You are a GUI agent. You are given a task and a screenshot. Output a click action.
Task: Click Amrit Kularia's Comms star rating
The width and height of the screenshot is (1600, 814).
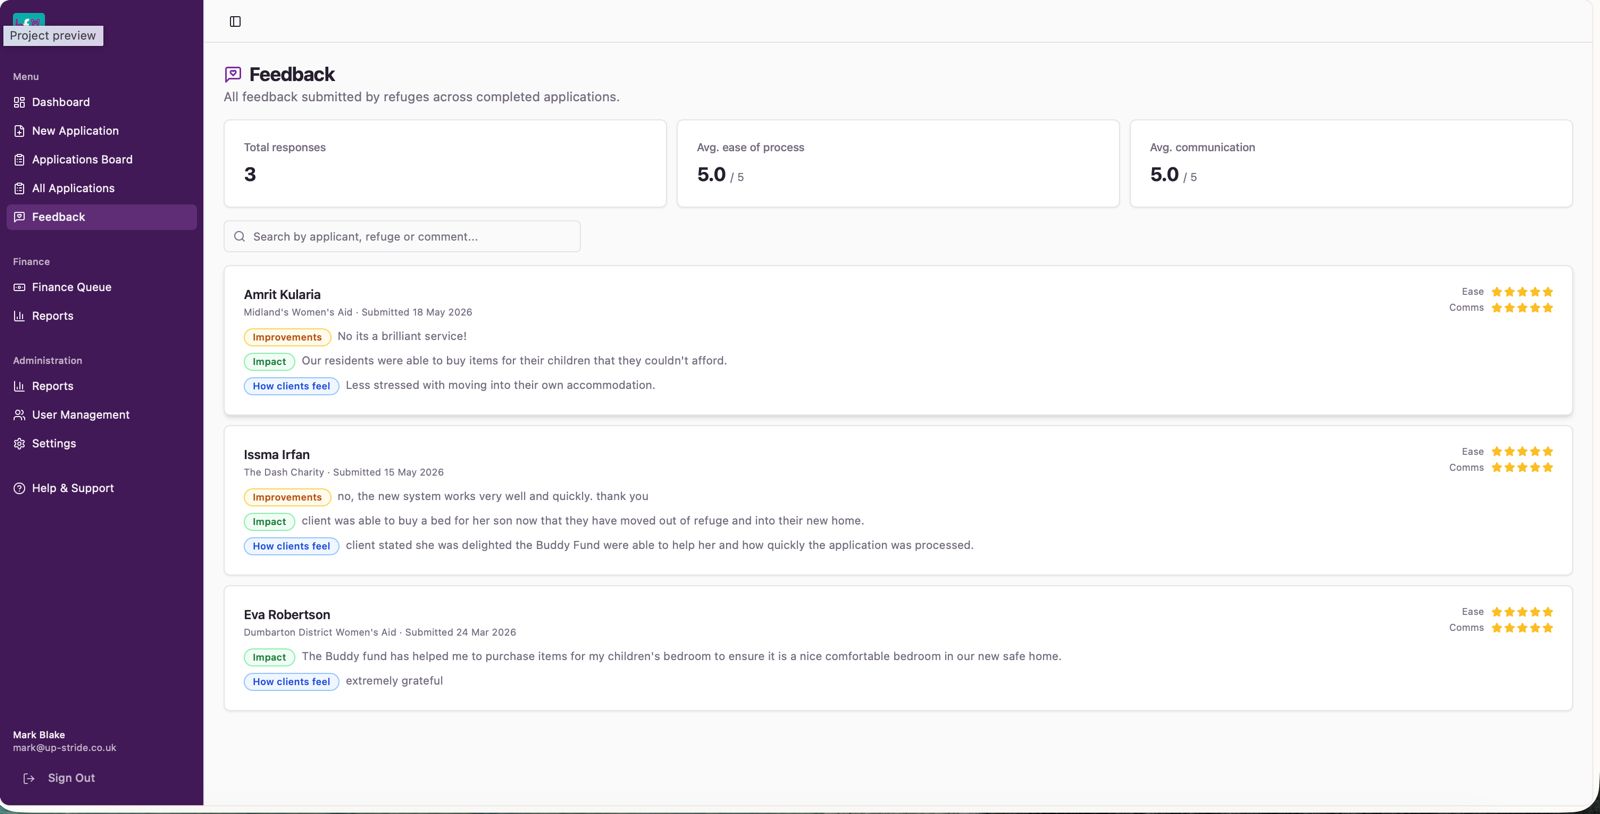(1522, 308)
